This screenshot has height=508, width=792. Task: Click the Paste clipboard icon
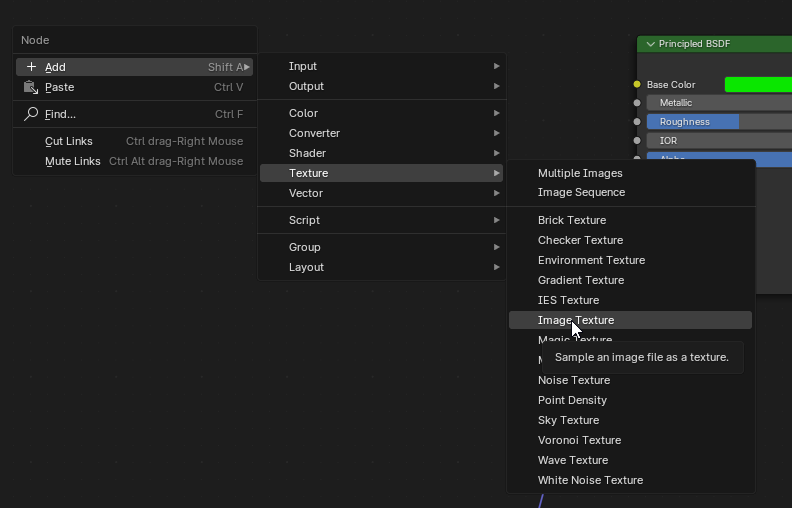click(x=31, y=87)
